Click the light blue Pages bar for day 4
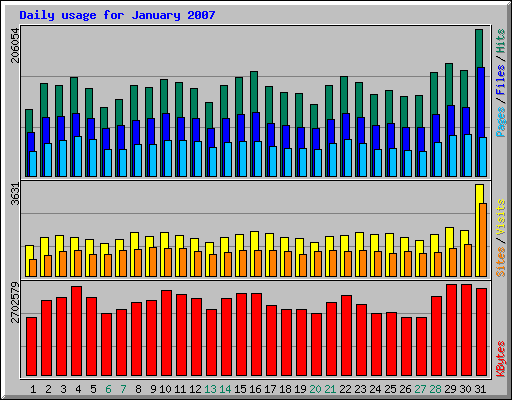 point(78,156)
